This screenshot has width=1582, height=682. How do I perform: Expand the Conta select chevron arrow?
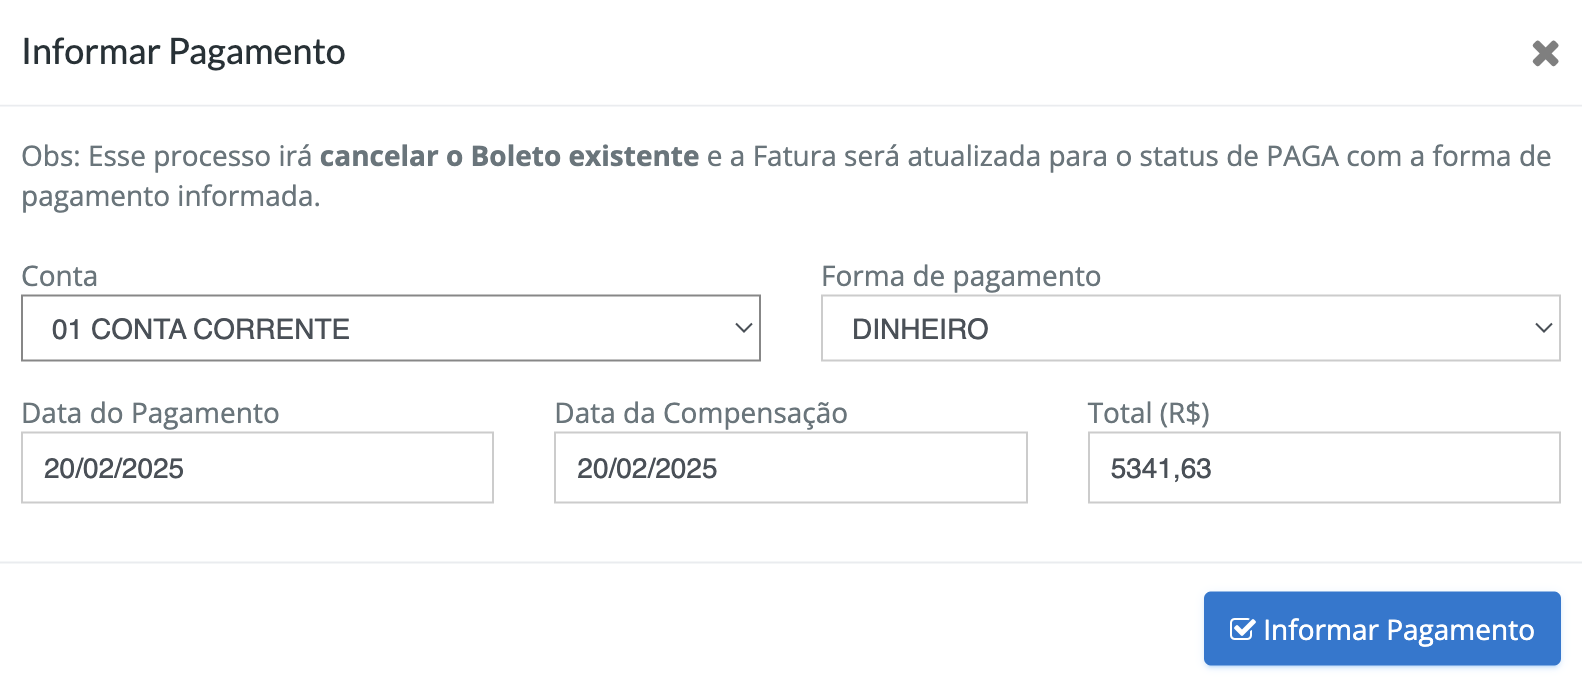tap(743, 328)
